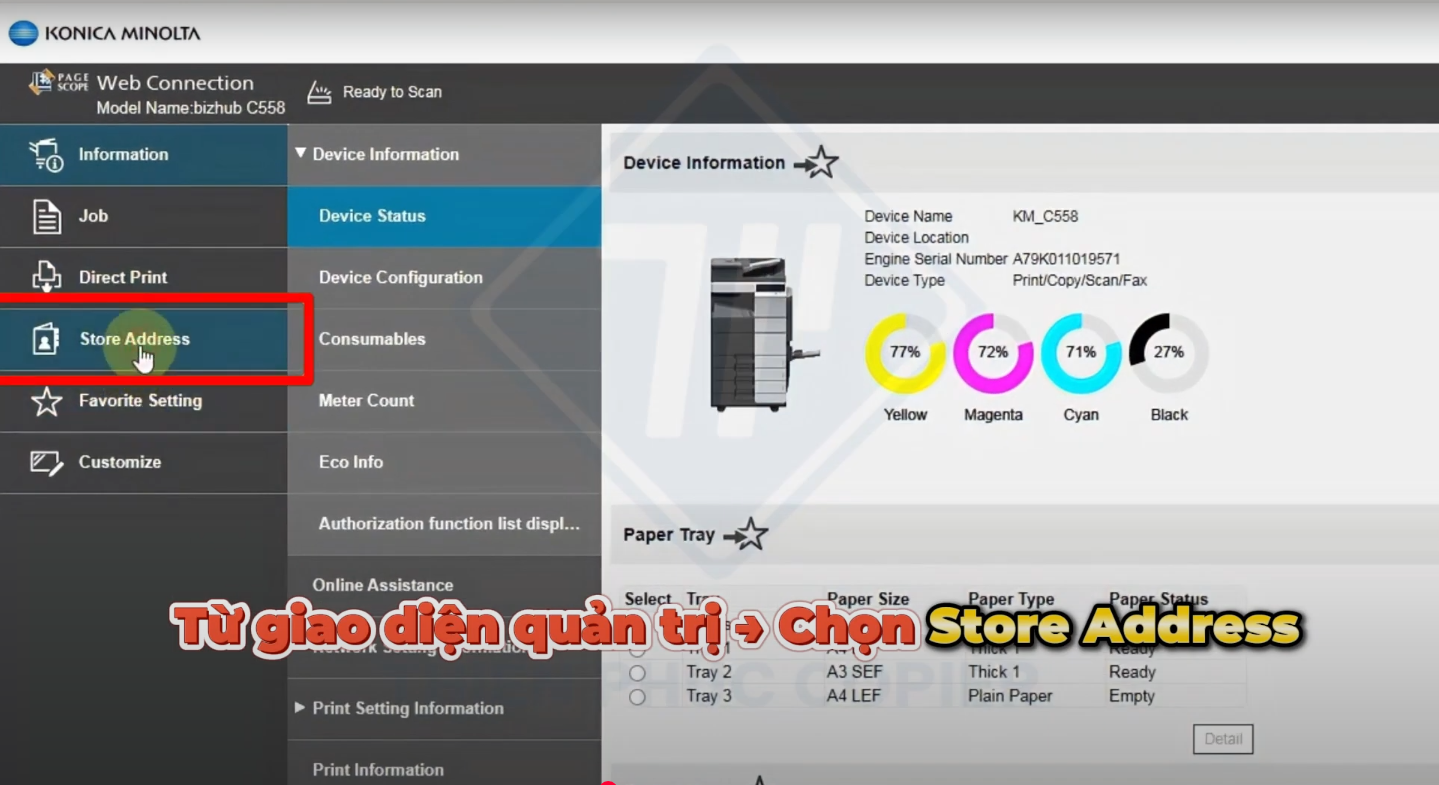Expand the Print Setting Information section
1439x785 pixels.
[x=300, y=708]
